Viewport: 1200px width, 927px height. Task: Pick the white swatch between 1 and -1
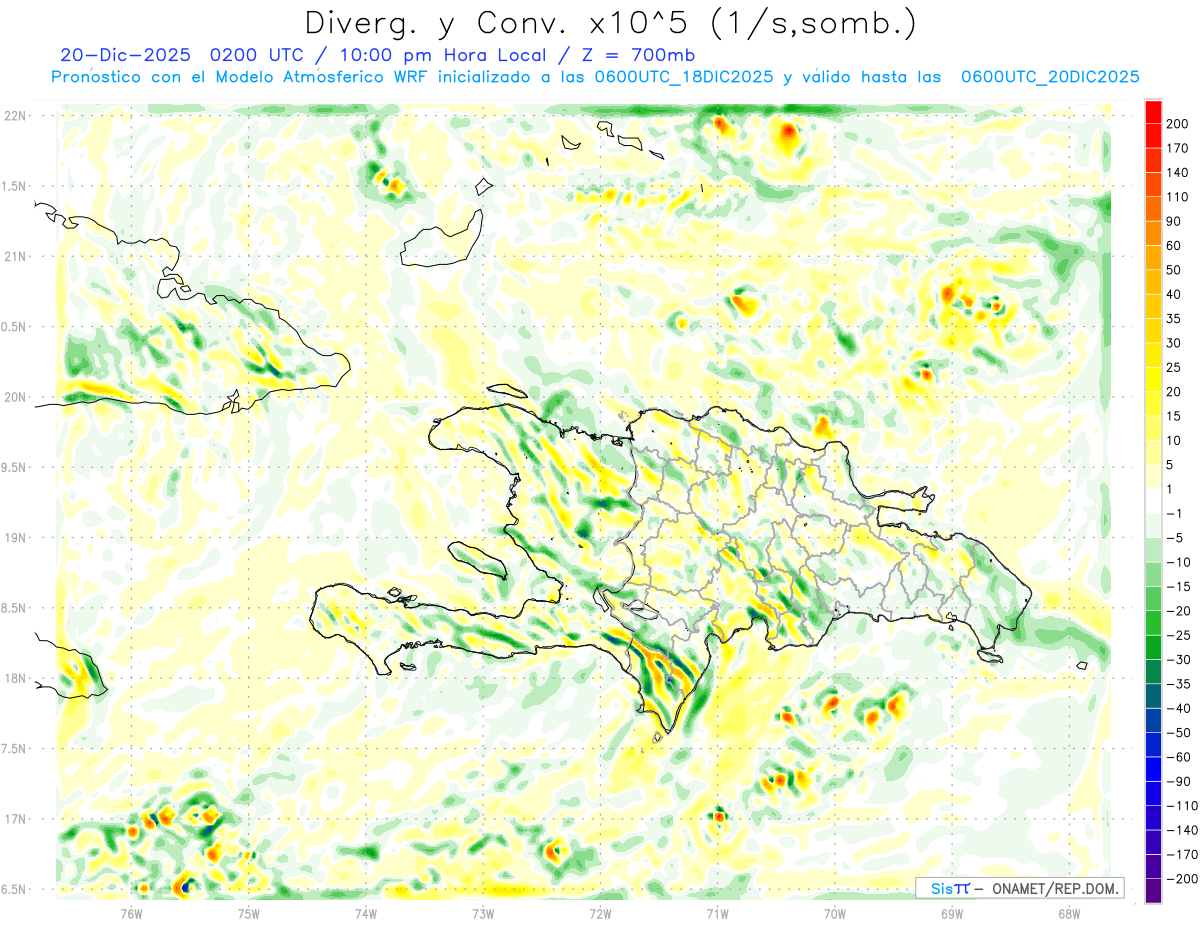click(1153, 502)
